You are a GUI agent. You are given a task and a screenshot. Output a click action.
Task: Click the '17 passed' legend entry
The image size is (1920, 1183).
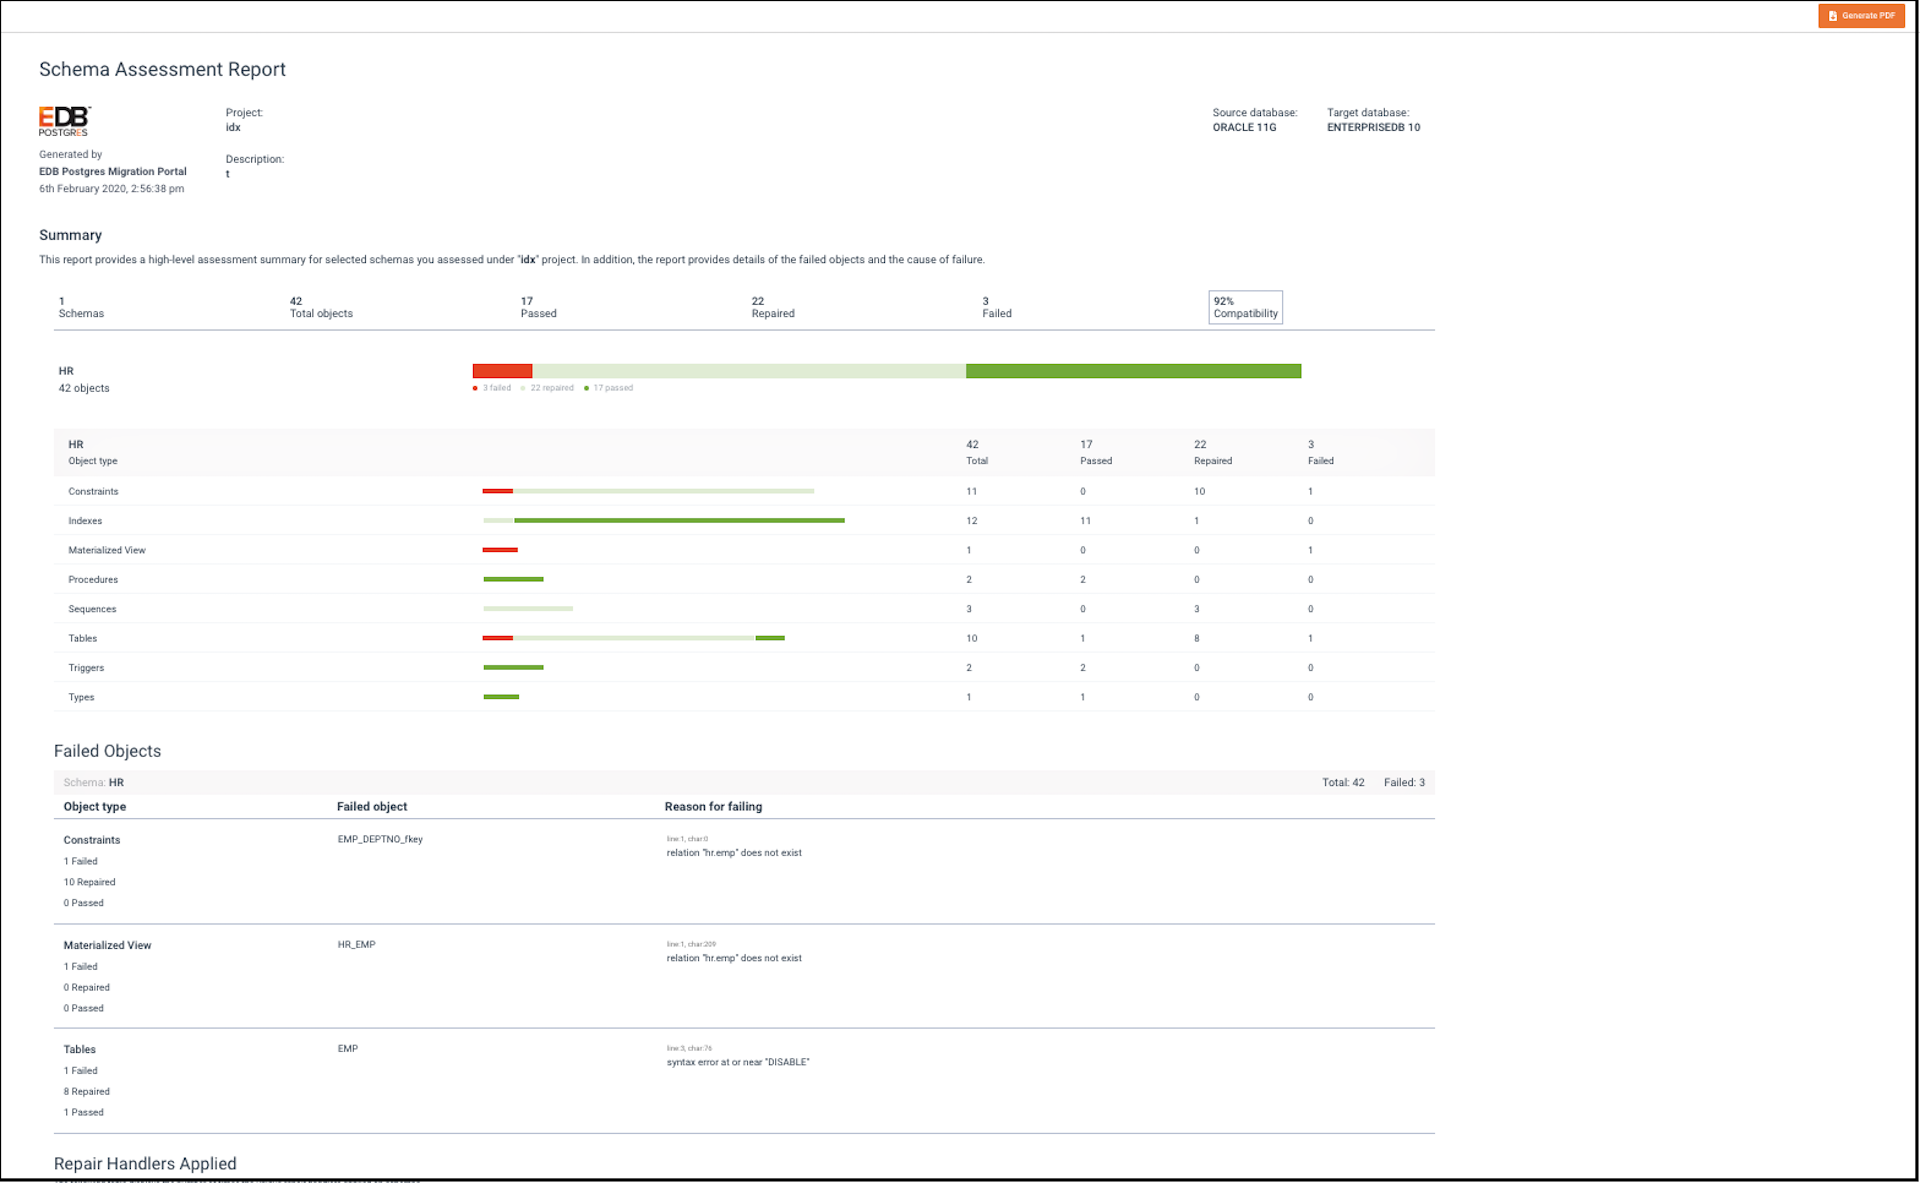pos(608,388)
